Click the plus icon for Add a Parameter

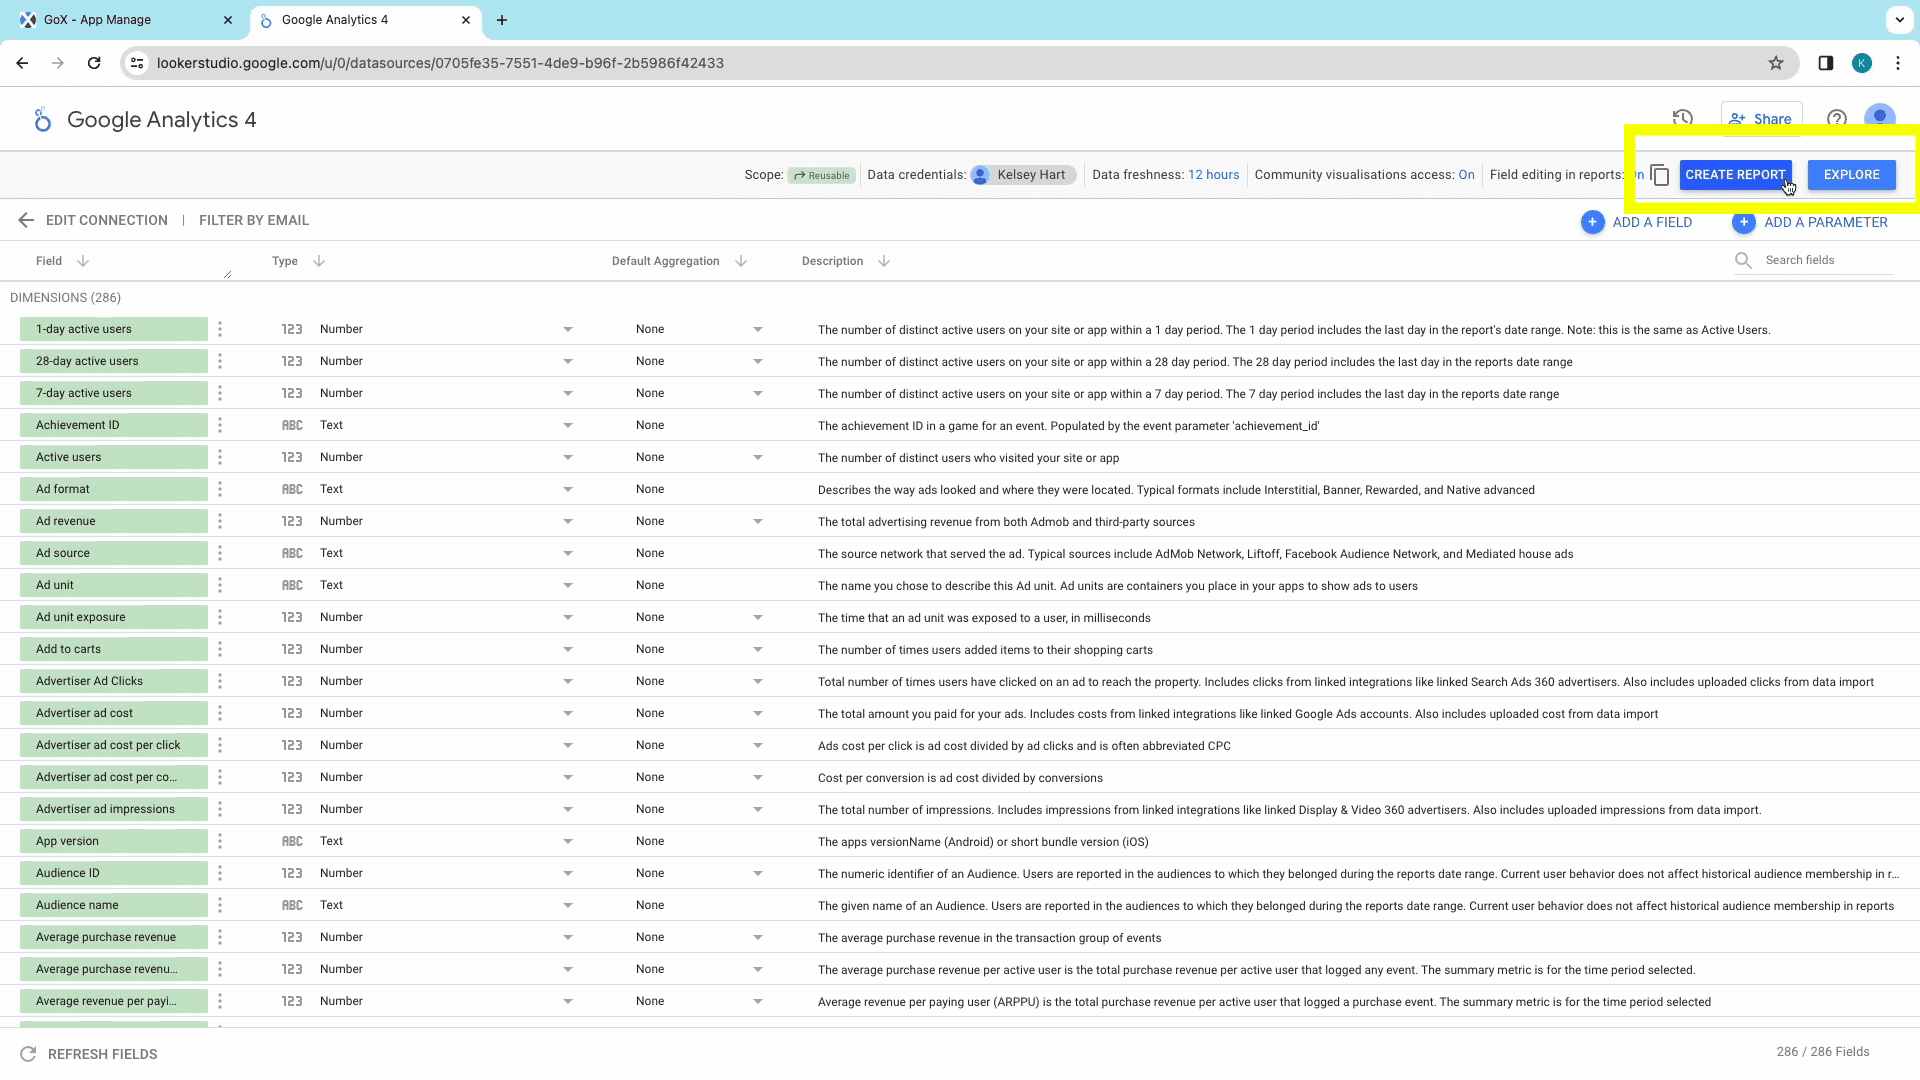(1743, 222)
